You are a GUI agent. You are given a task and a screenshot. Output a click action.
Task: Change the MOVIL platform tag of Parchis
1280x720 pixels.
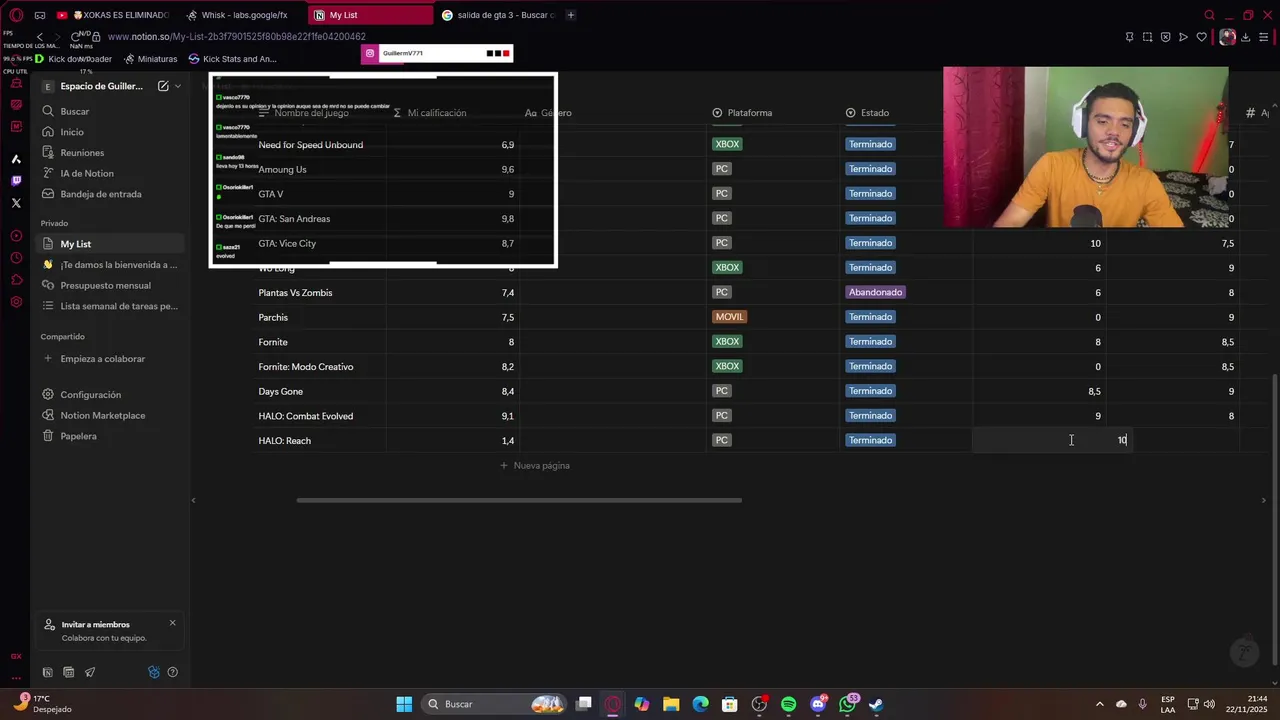729,317
